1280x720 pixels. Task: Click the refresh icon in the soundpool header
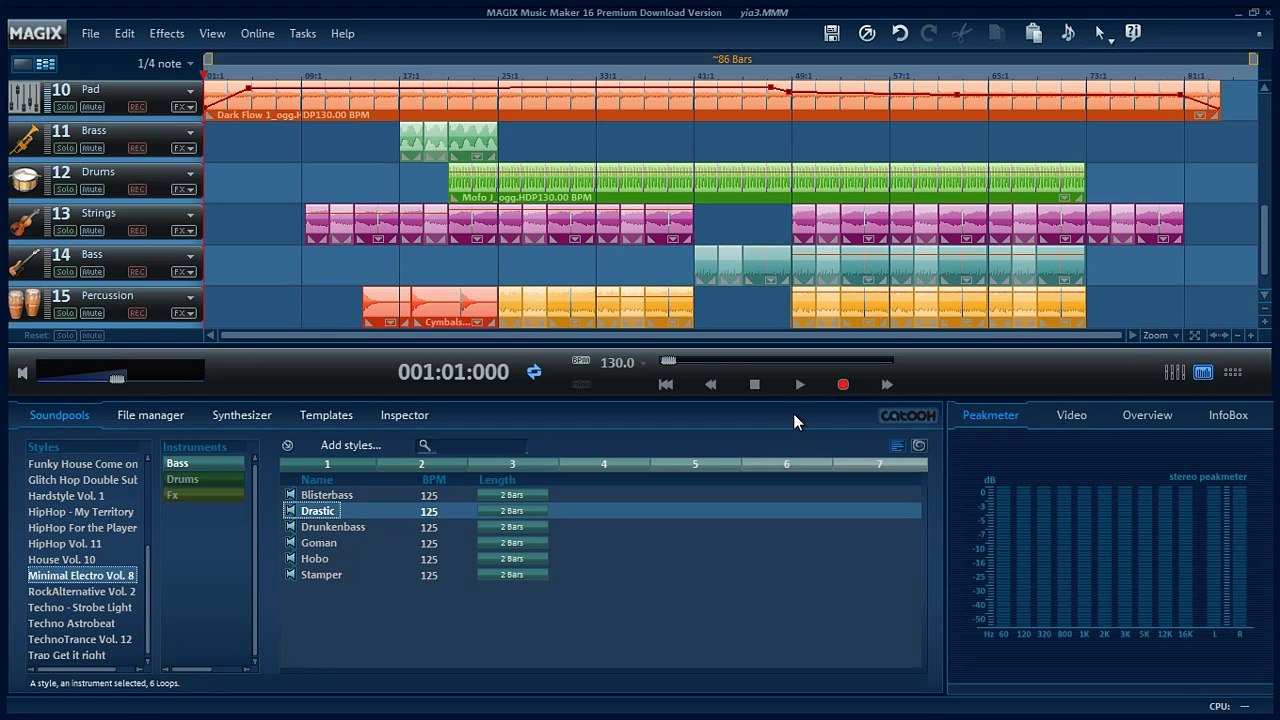click(x=919, y=446)
